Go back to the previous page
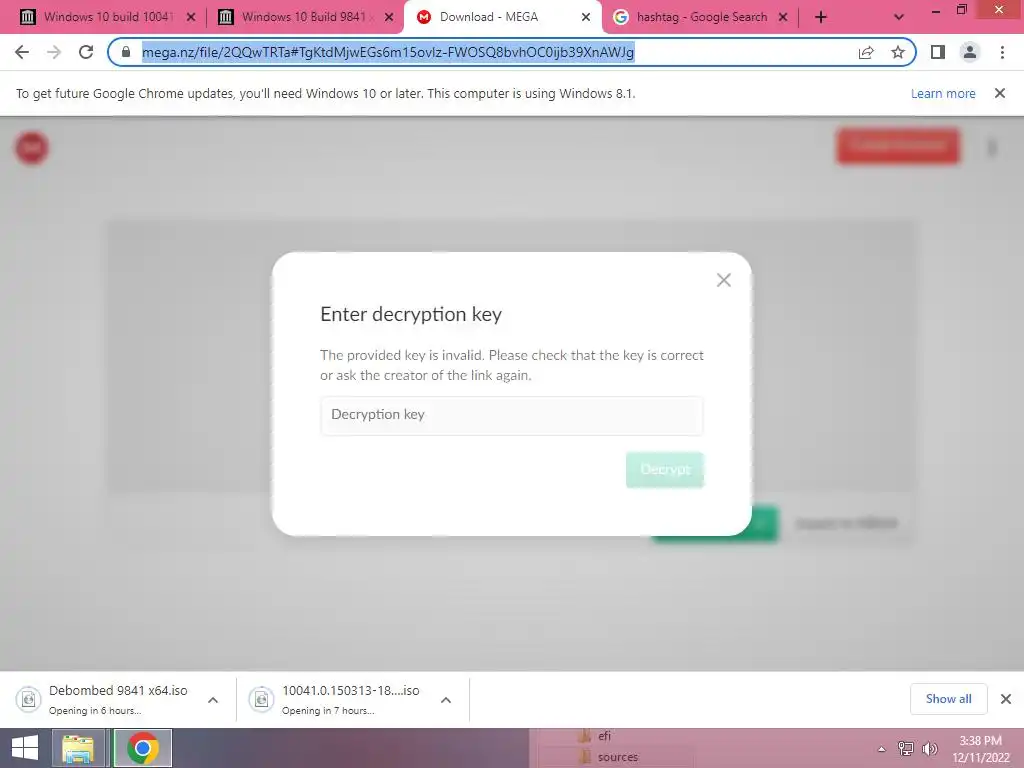 [x=22, y=52]
